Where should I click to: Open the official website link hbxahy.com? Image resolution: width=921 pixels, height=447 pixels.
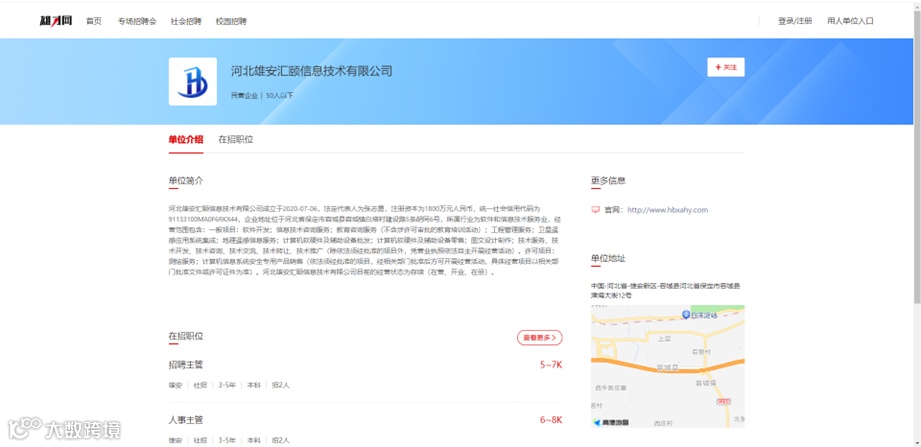click(x=668, y=210)
